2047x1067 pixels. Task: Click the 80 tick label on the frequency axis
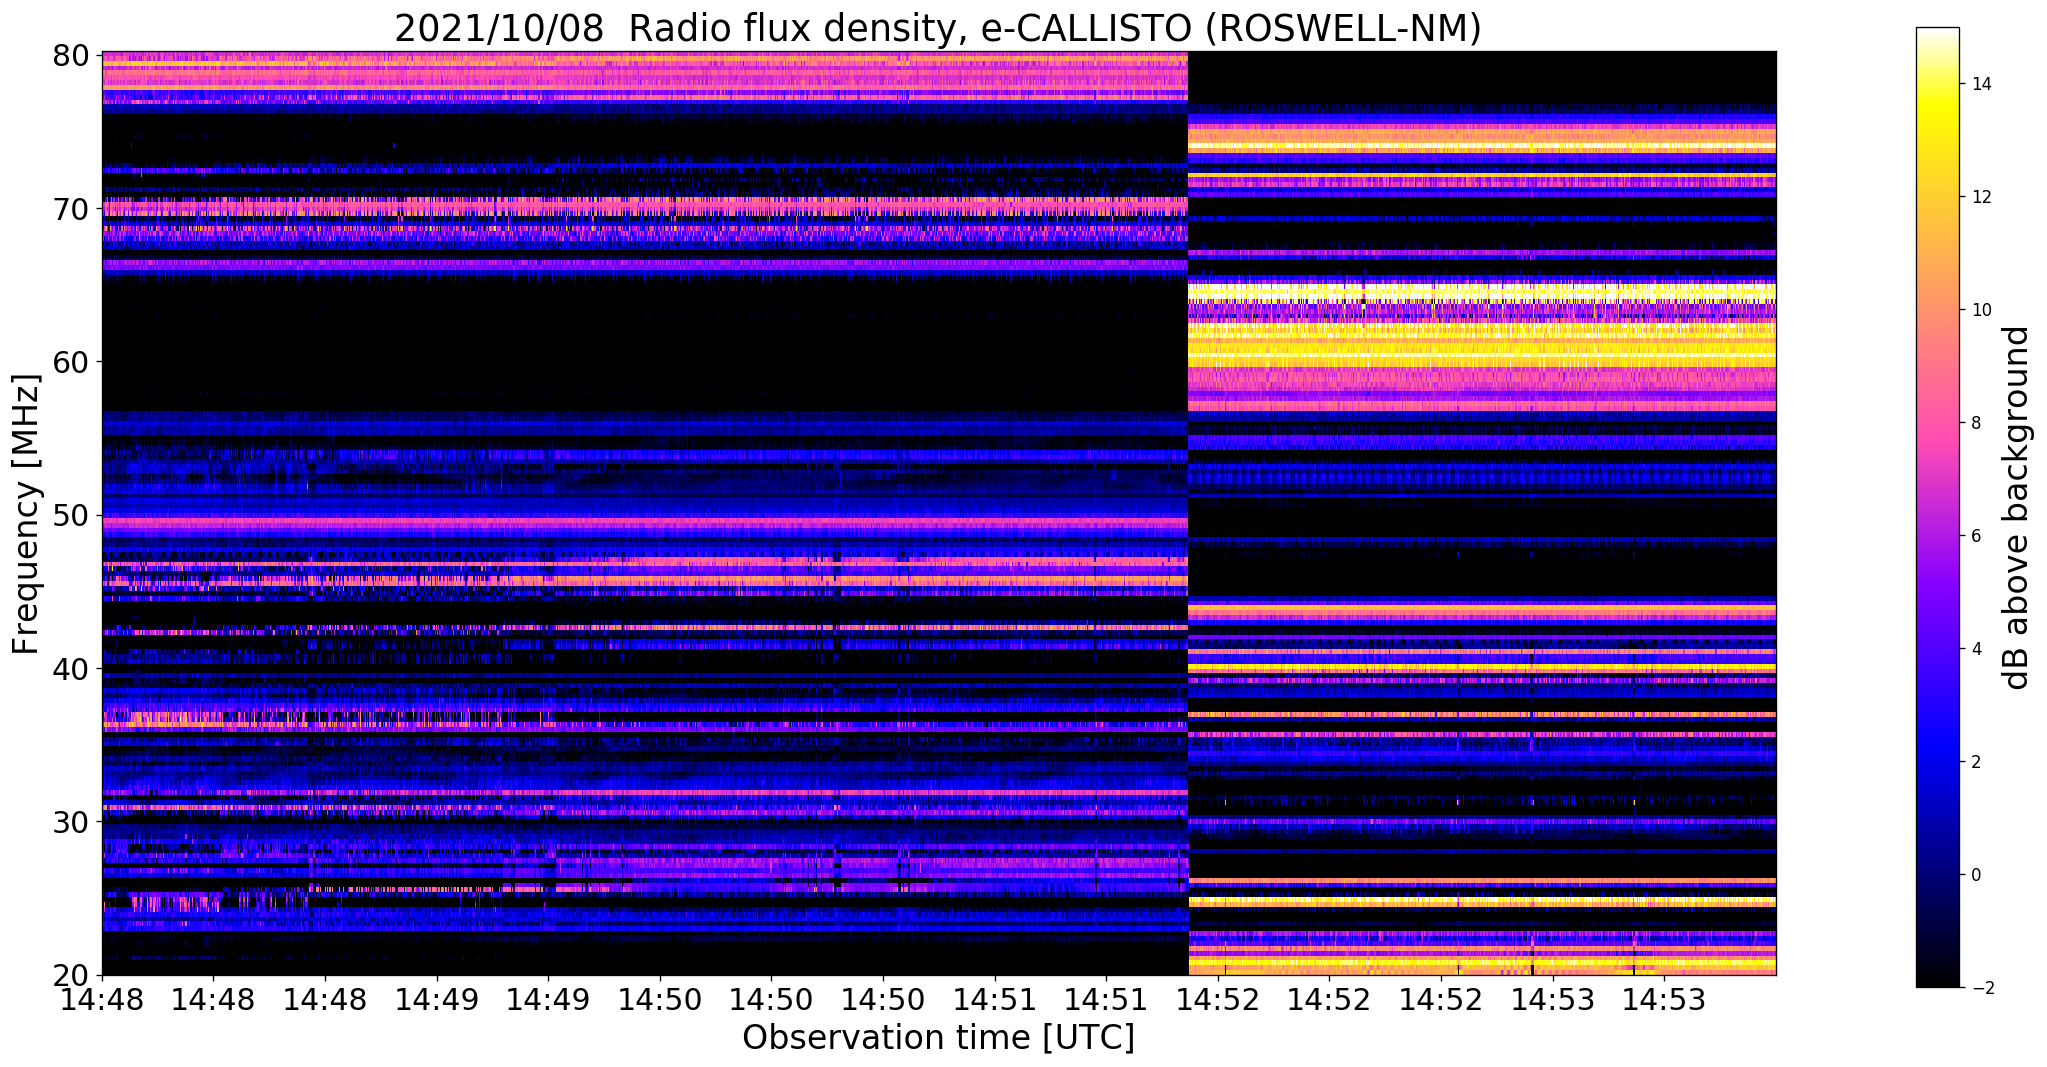coord(69,55)
